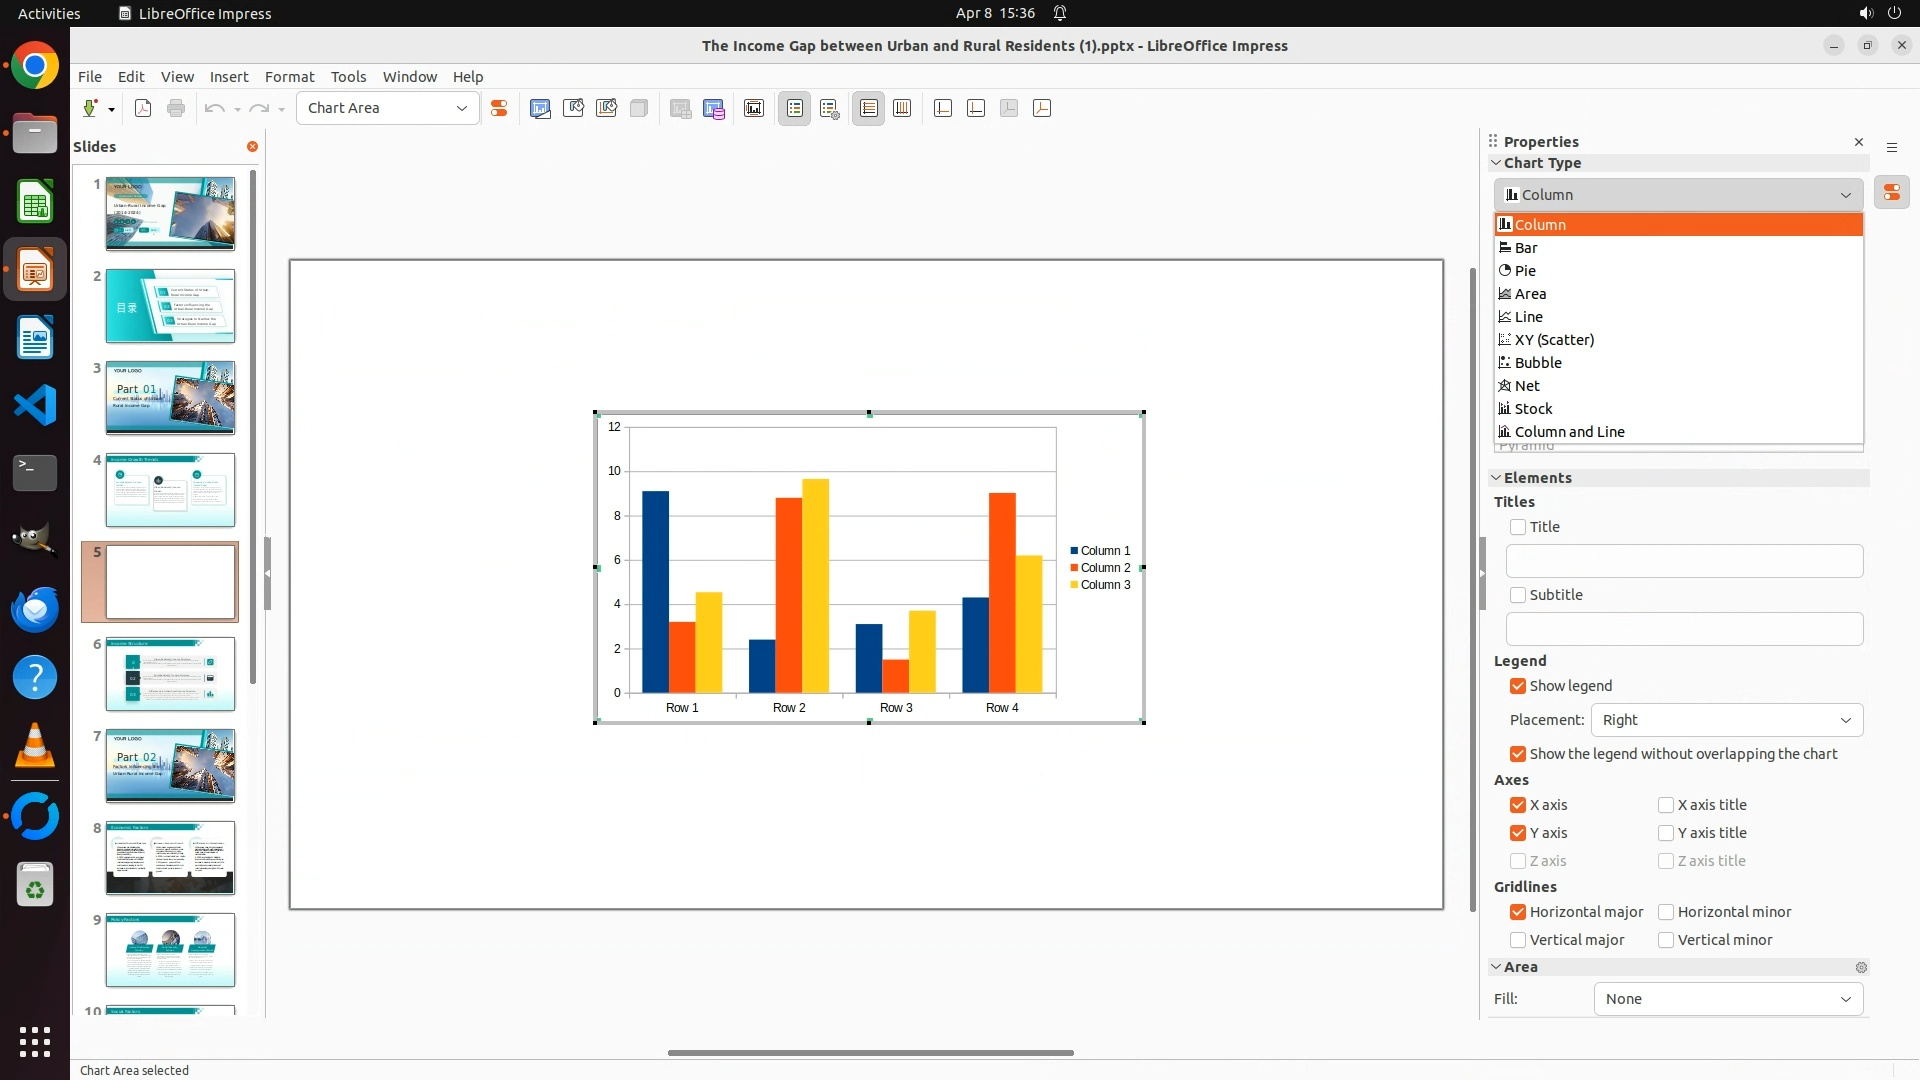Screen dimensions: 1920x1080
Task: Open the Format menu
Action: click(x=289, y=77)
